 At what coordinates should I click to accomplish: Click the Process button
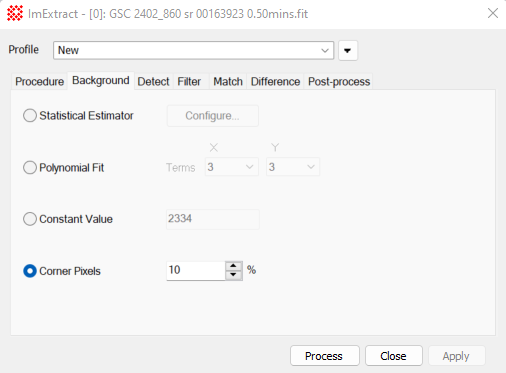pyautogui.click(x=325, y=356)
